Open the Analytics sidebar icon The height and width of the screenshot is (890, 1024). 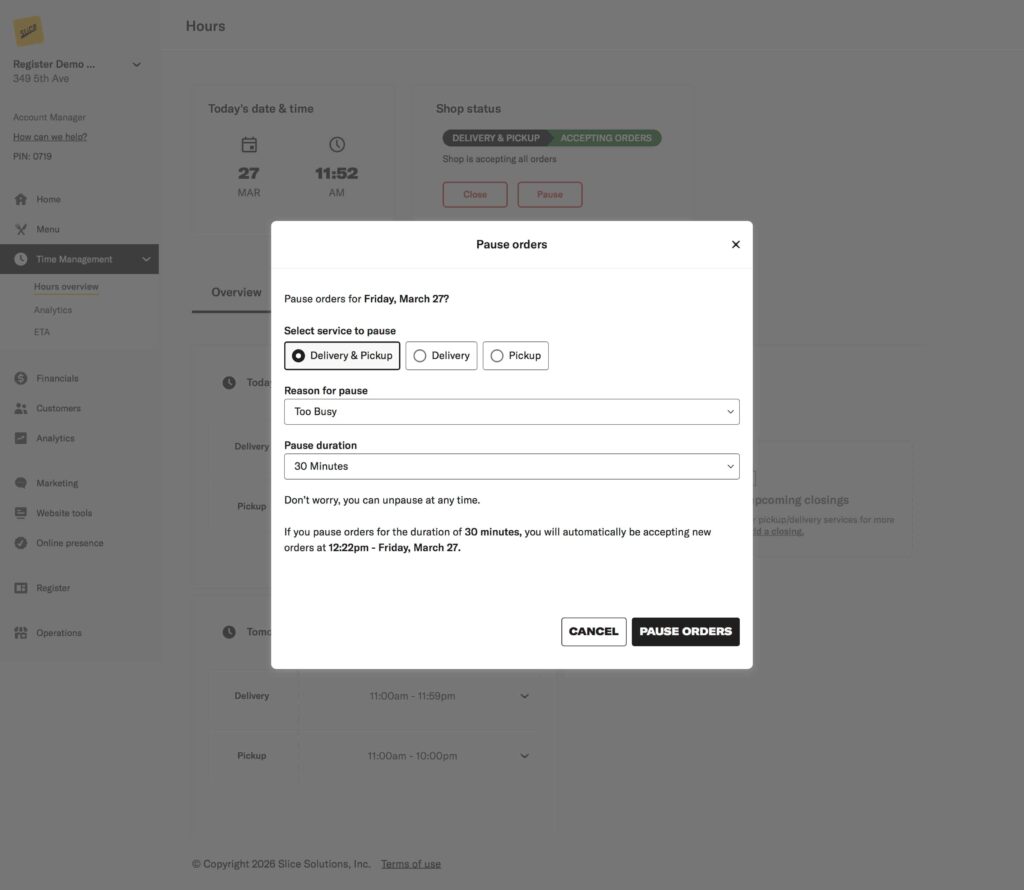(20, 438)
